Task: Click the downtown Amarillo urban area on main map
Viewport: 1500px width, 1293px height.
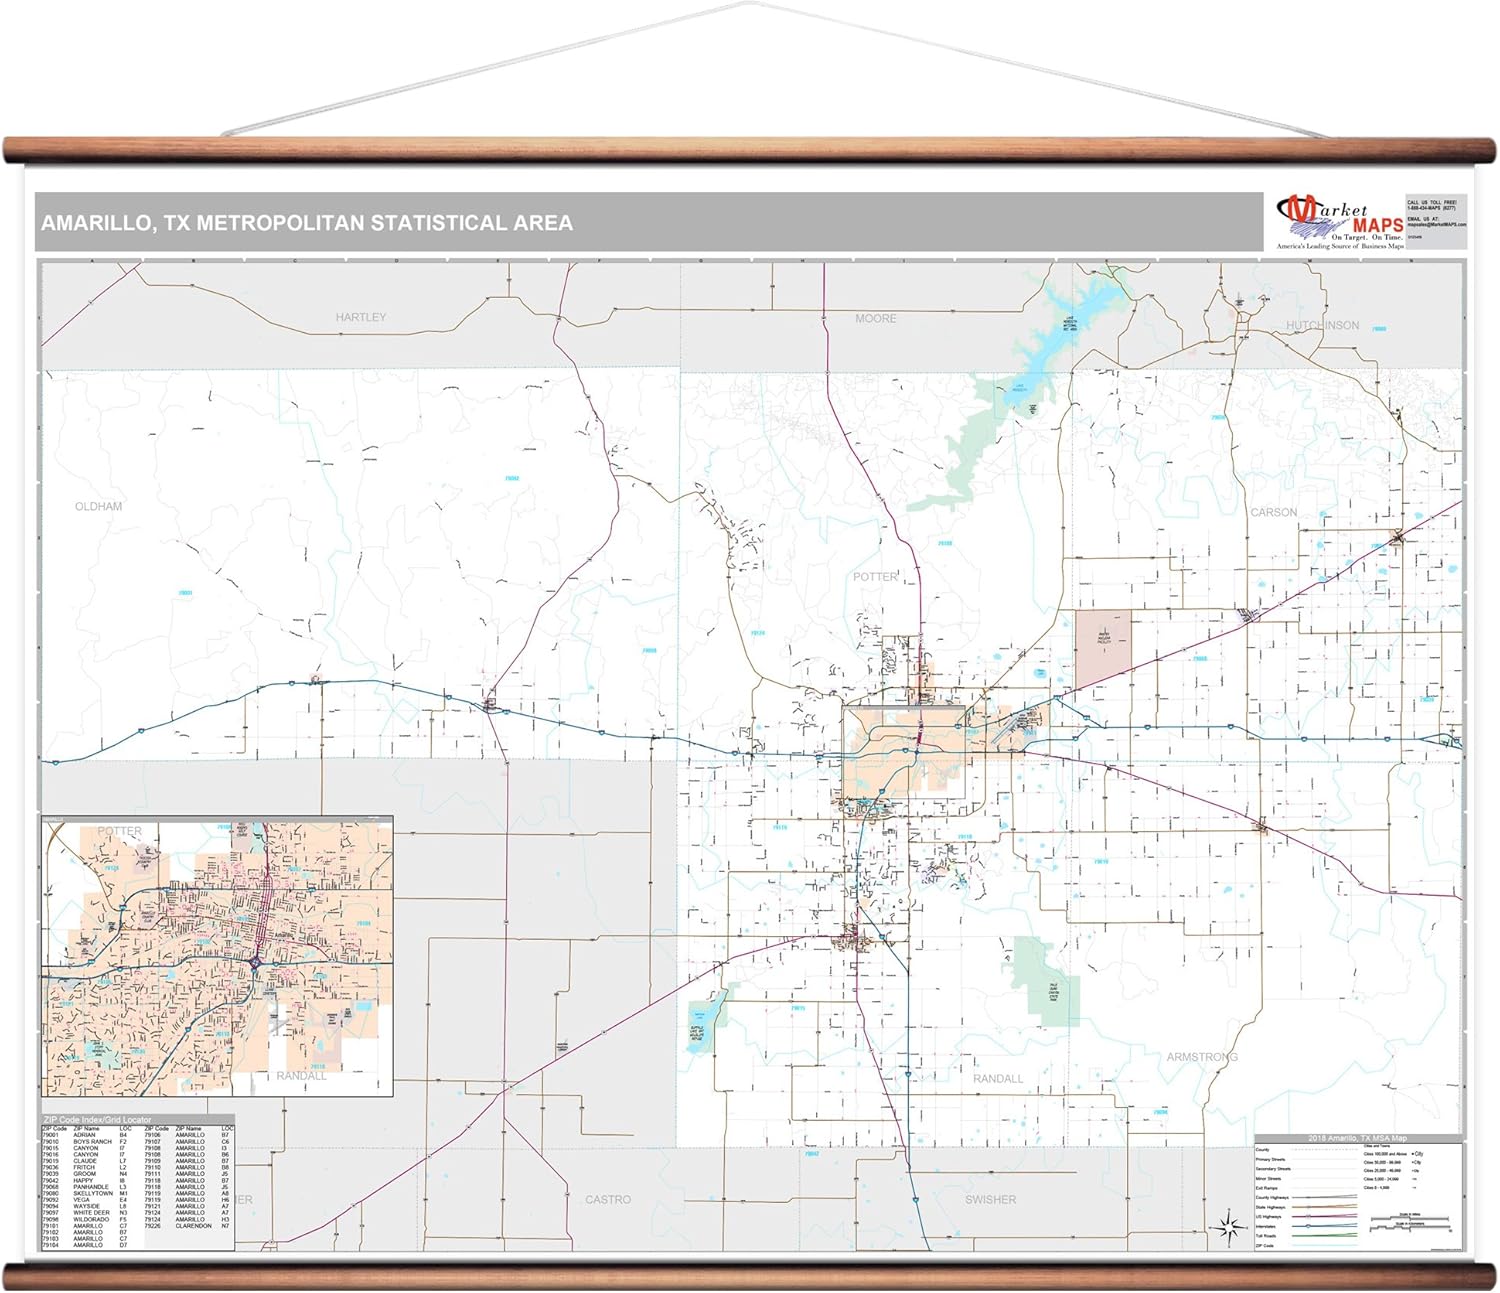Action: 904,752
